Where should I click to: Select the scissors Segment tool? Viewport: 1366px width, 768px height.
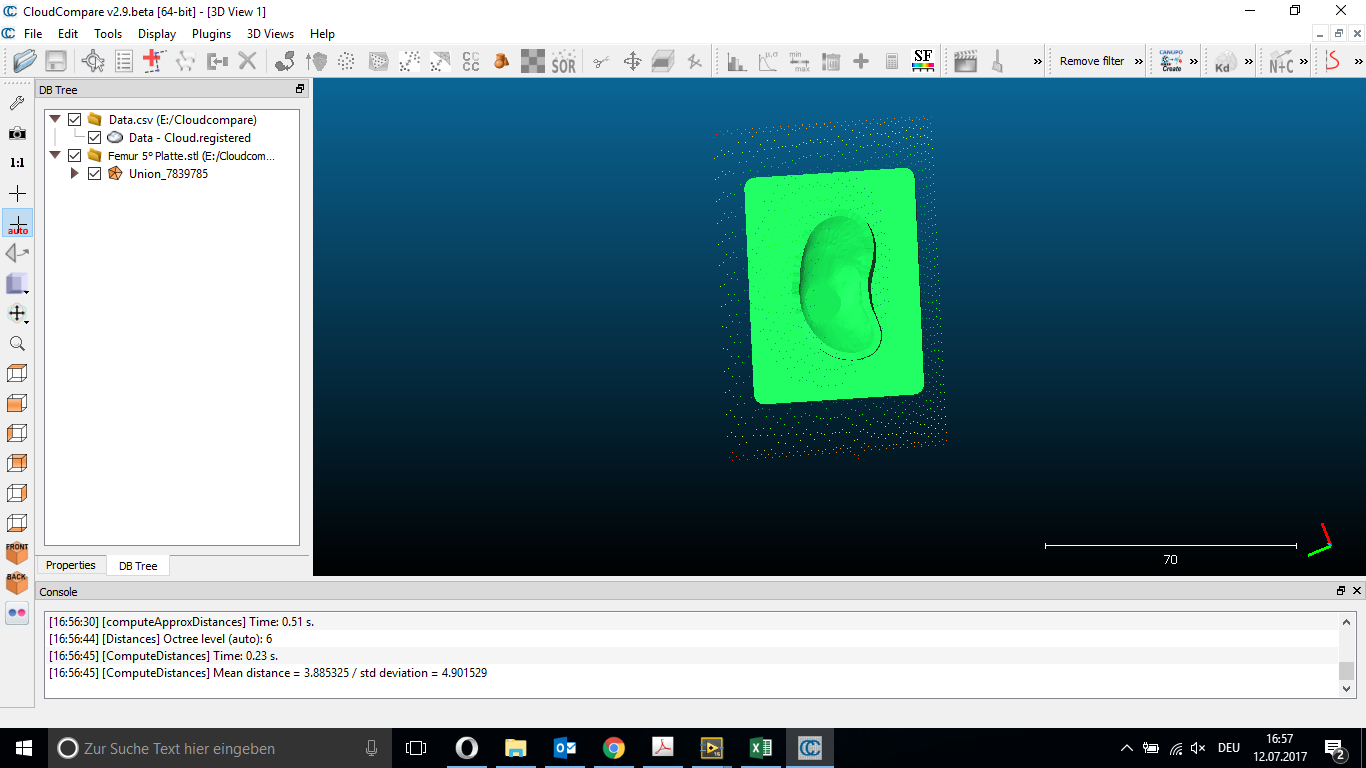tap(601, 61)
